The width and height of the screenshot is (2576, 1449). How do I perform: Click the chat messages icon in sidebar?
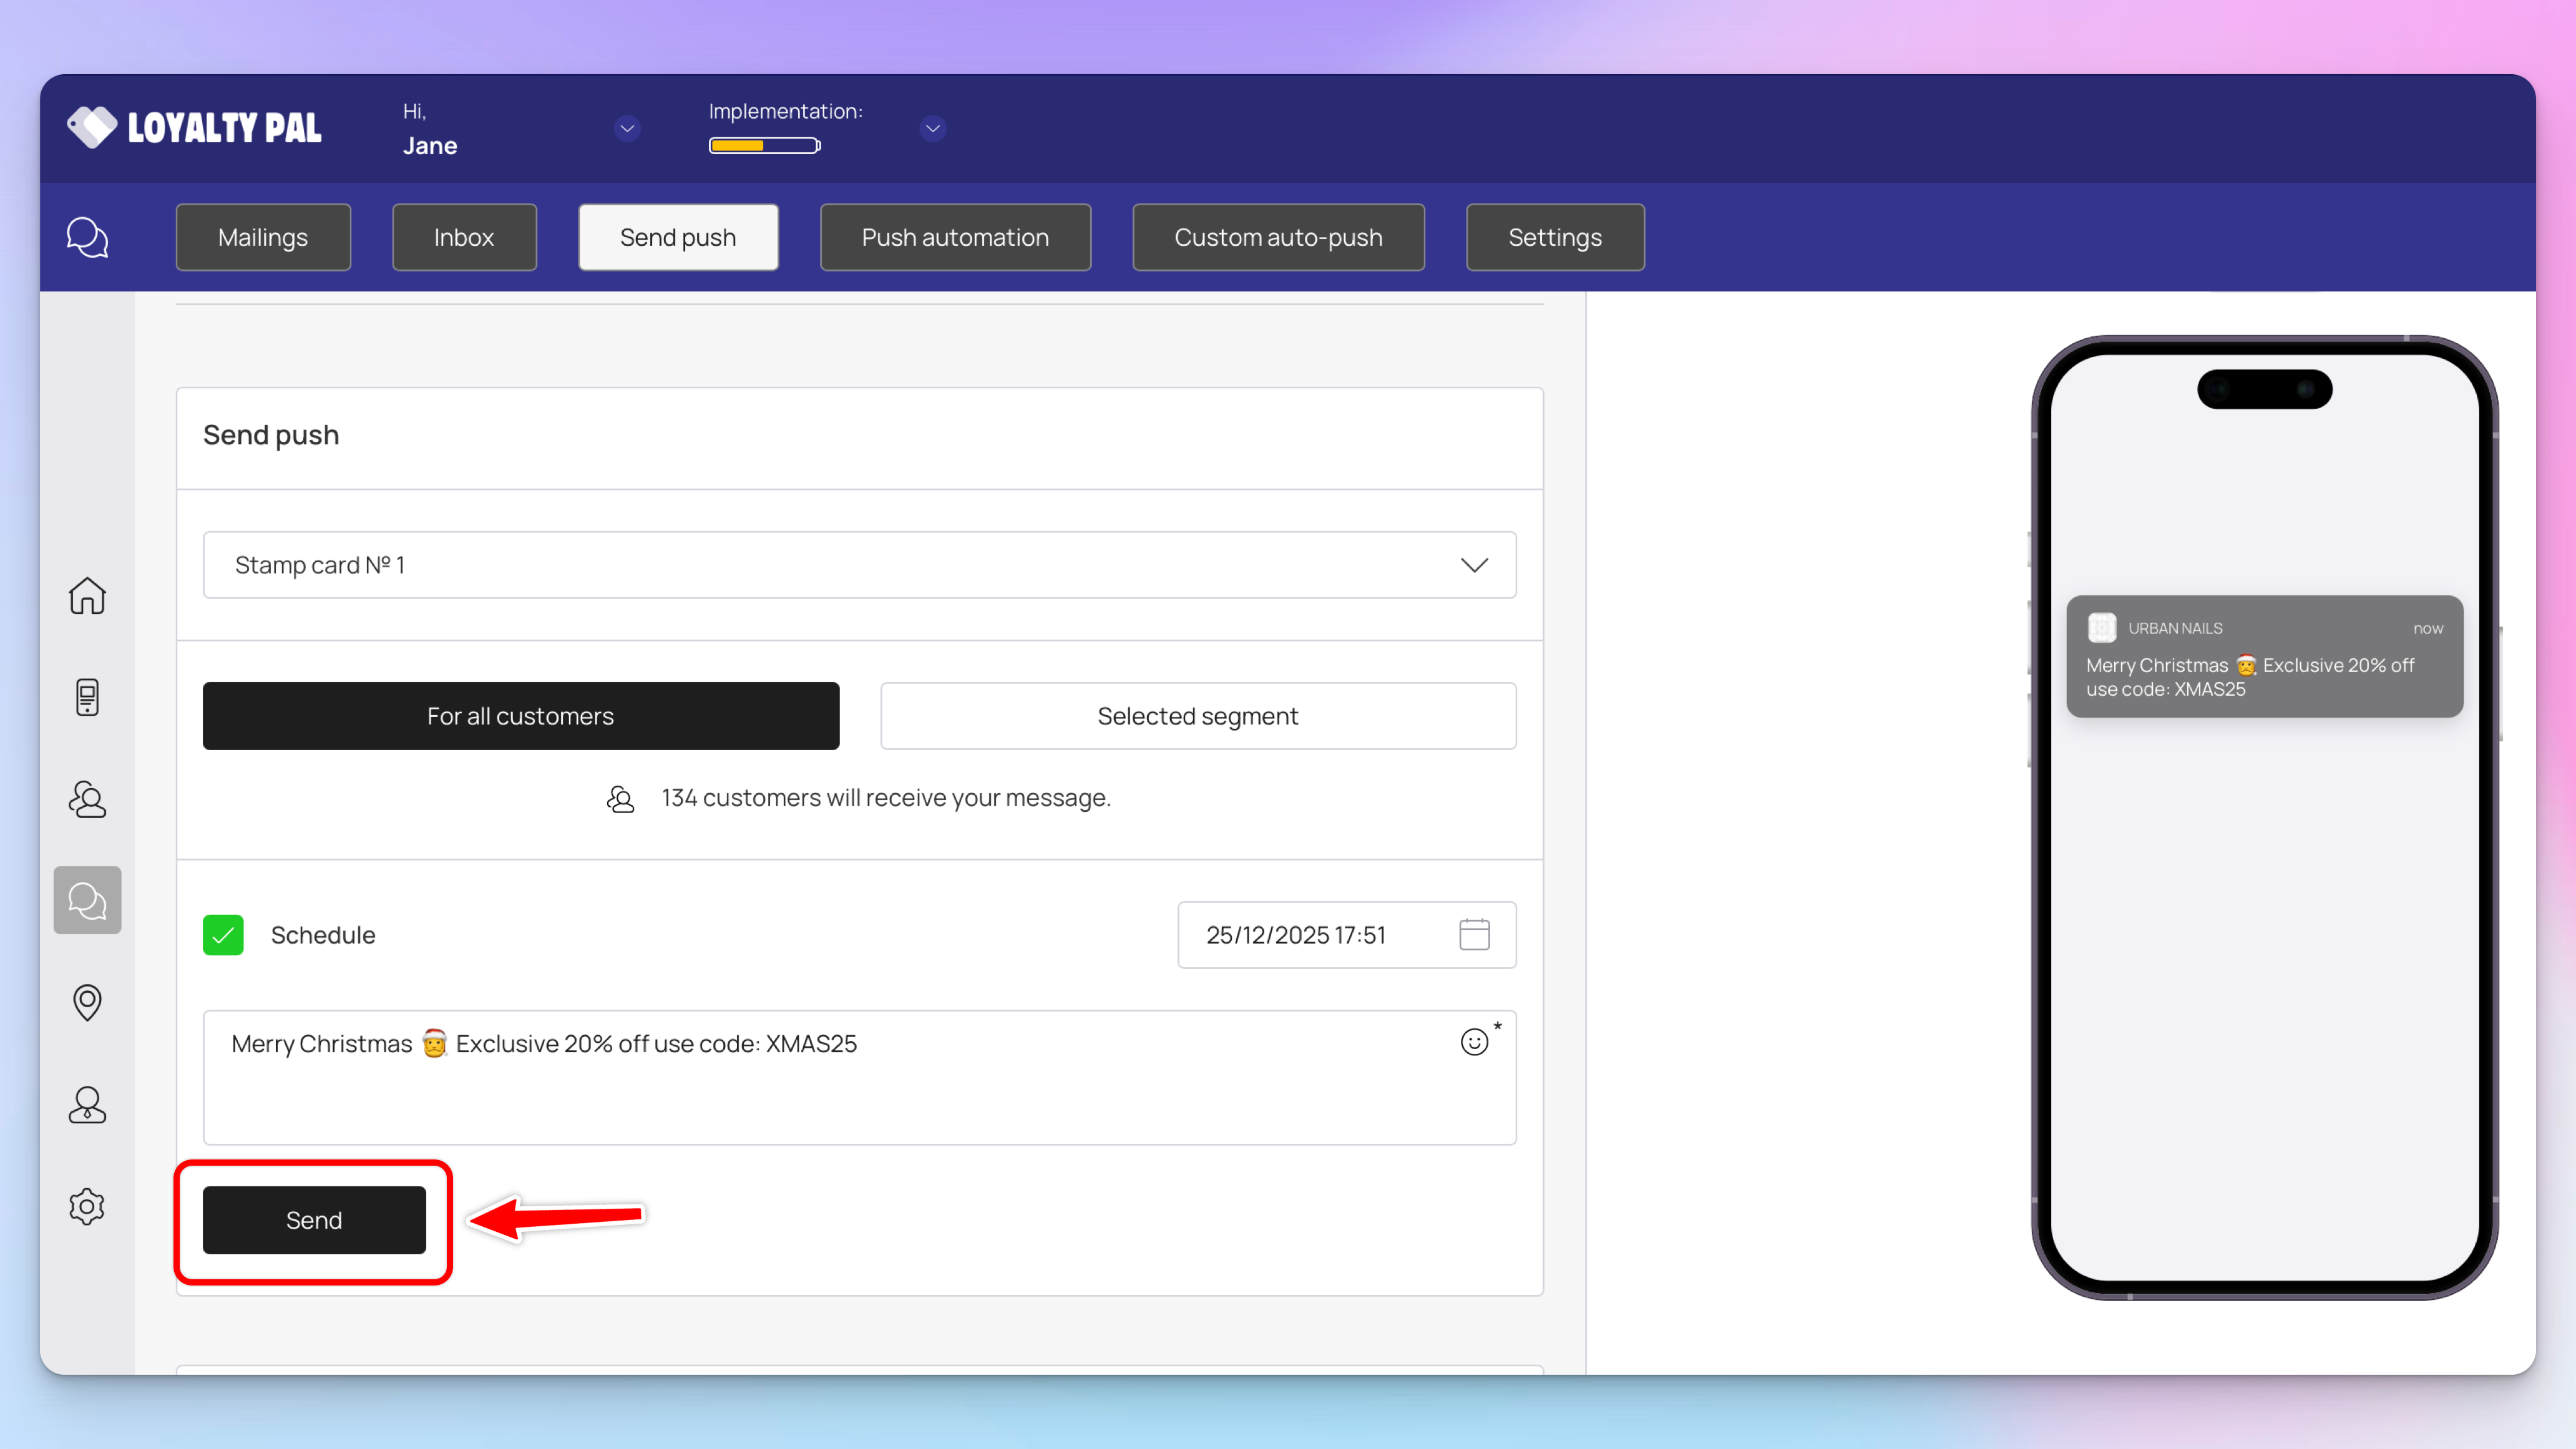(x=87, y=900)
